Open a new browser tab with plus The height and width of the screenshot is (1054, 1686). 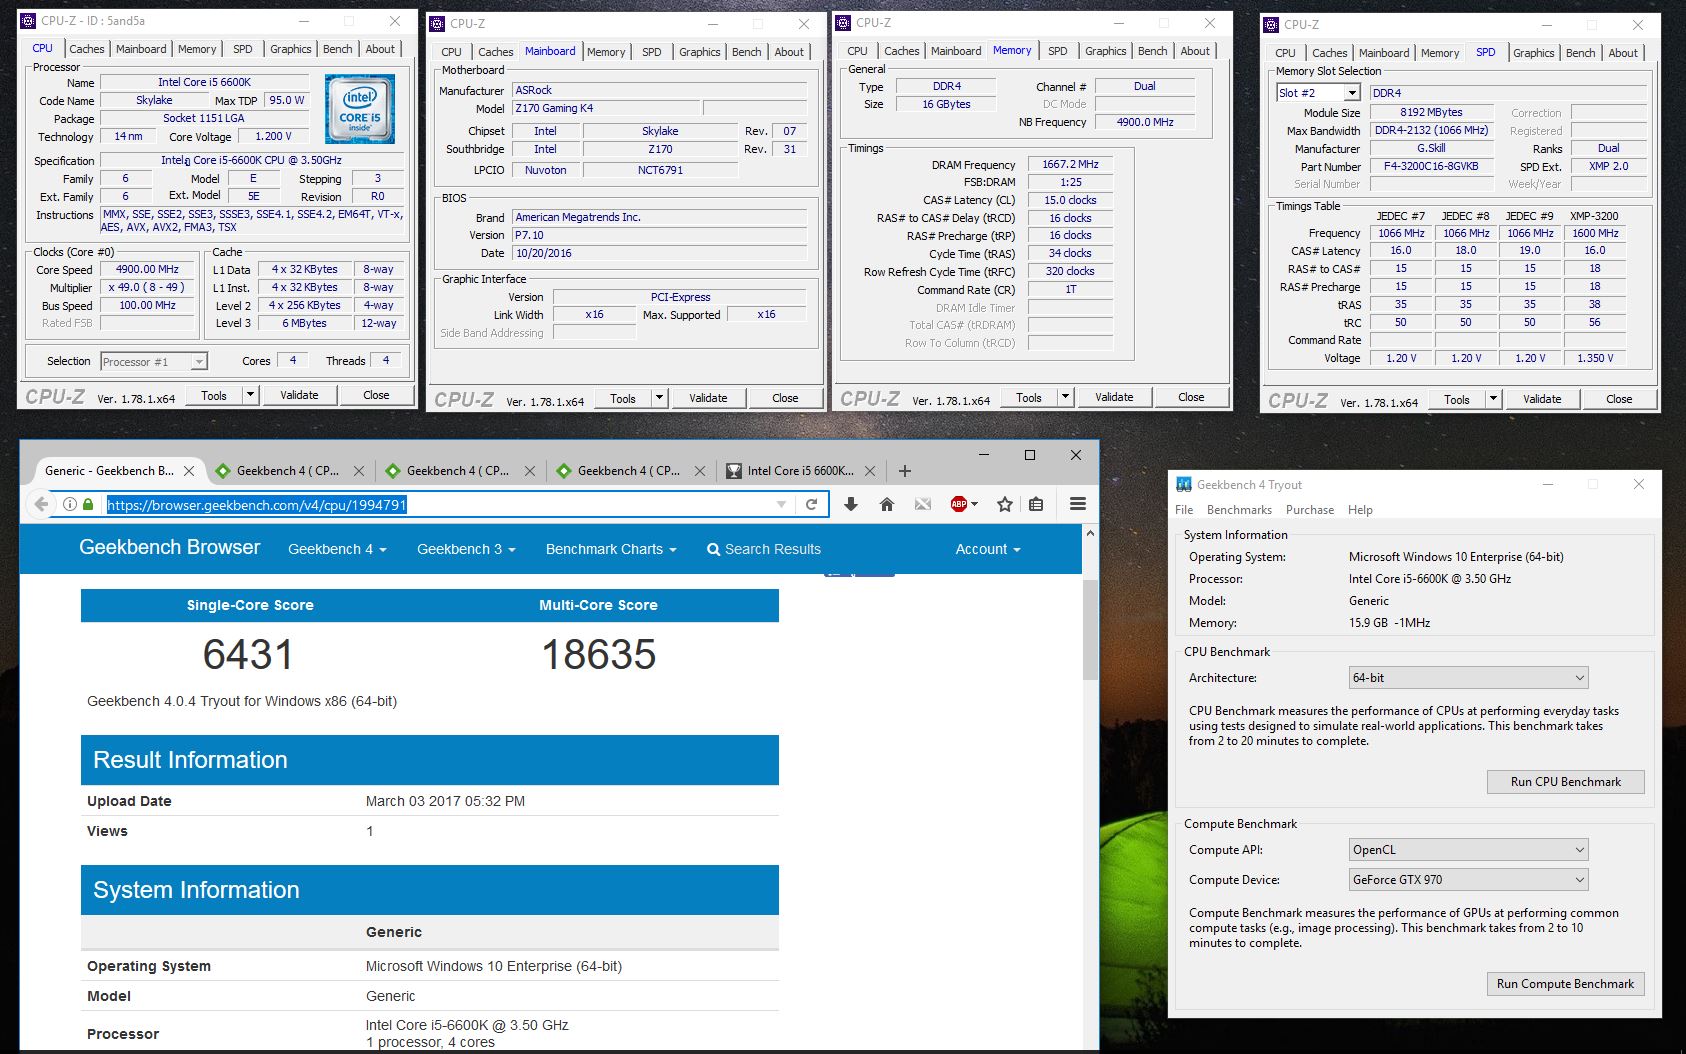pyautogui.click(x=905, y=471)
